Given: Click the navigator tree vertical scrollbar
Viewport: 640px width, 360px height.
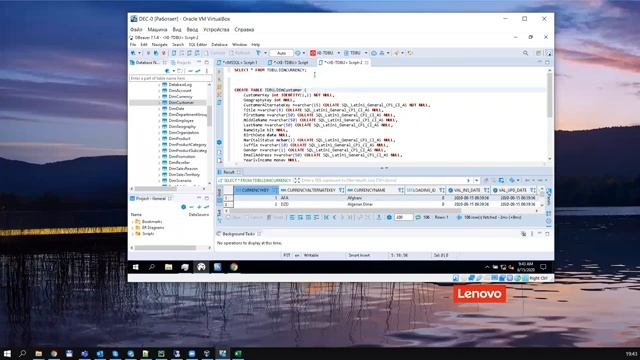Looking at the screenshot, I should (x=209, y=116).
